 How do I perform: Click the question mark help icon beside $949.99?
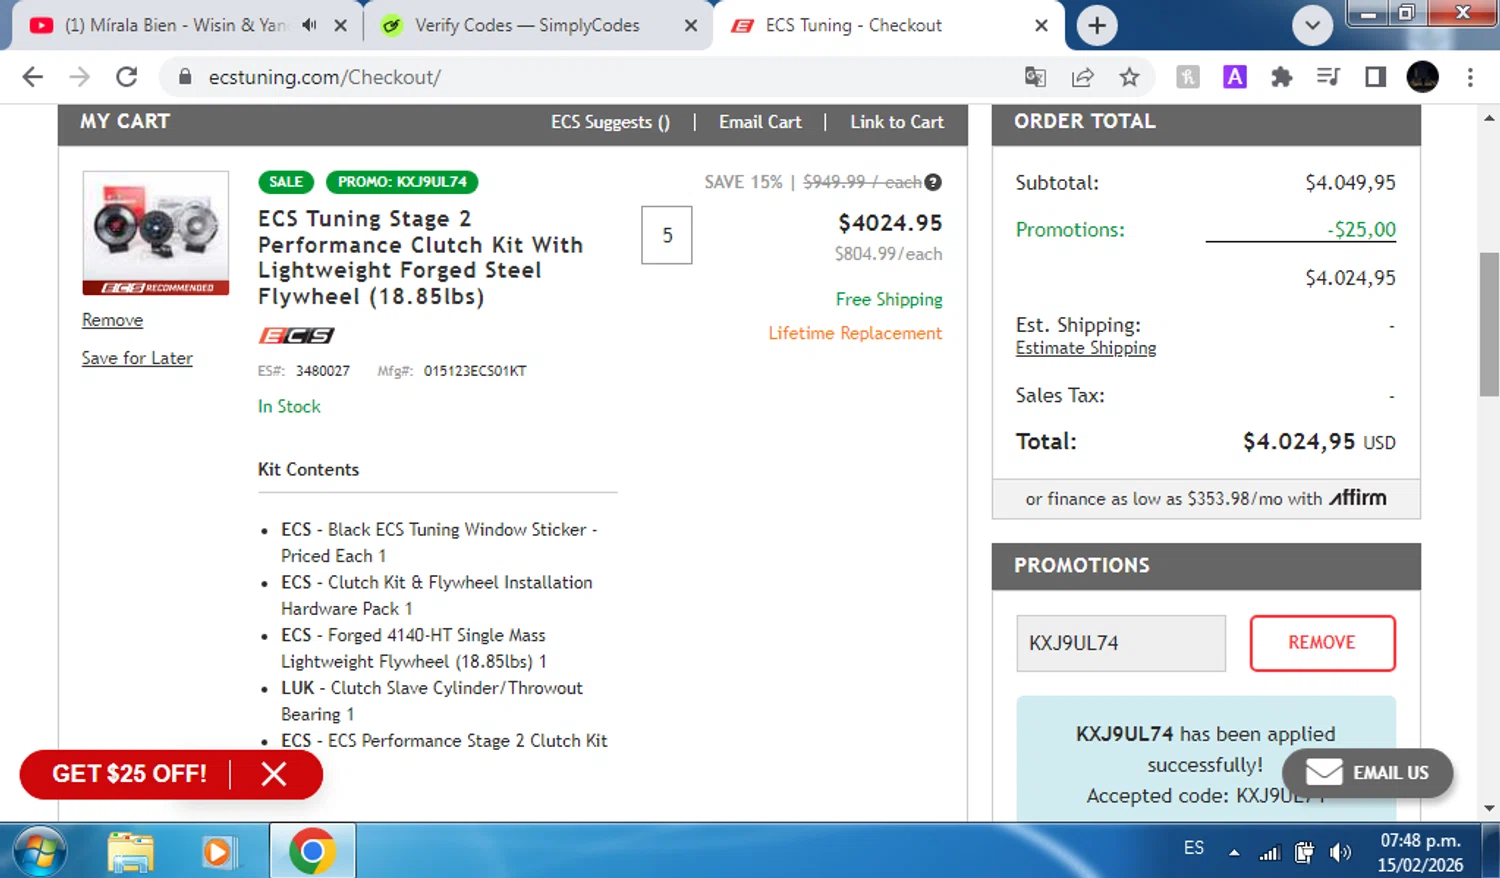933,182
